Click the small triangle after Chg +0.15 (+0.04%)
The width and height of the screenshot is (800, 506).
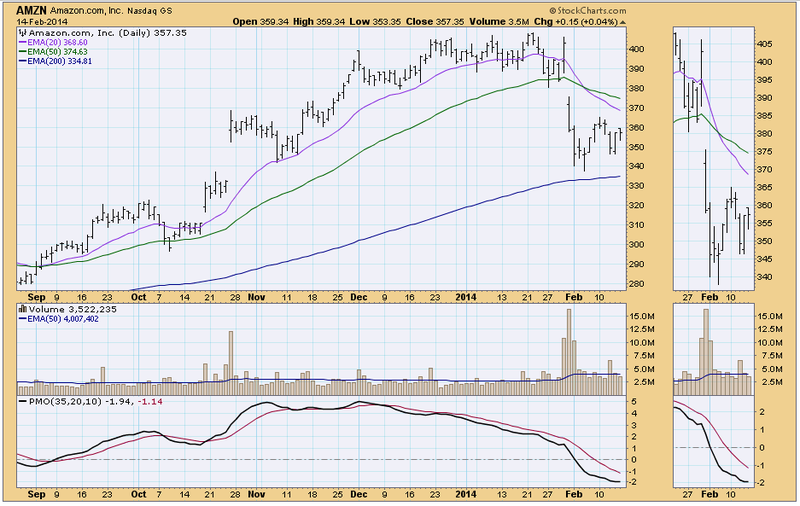click(x=622, y=22)
